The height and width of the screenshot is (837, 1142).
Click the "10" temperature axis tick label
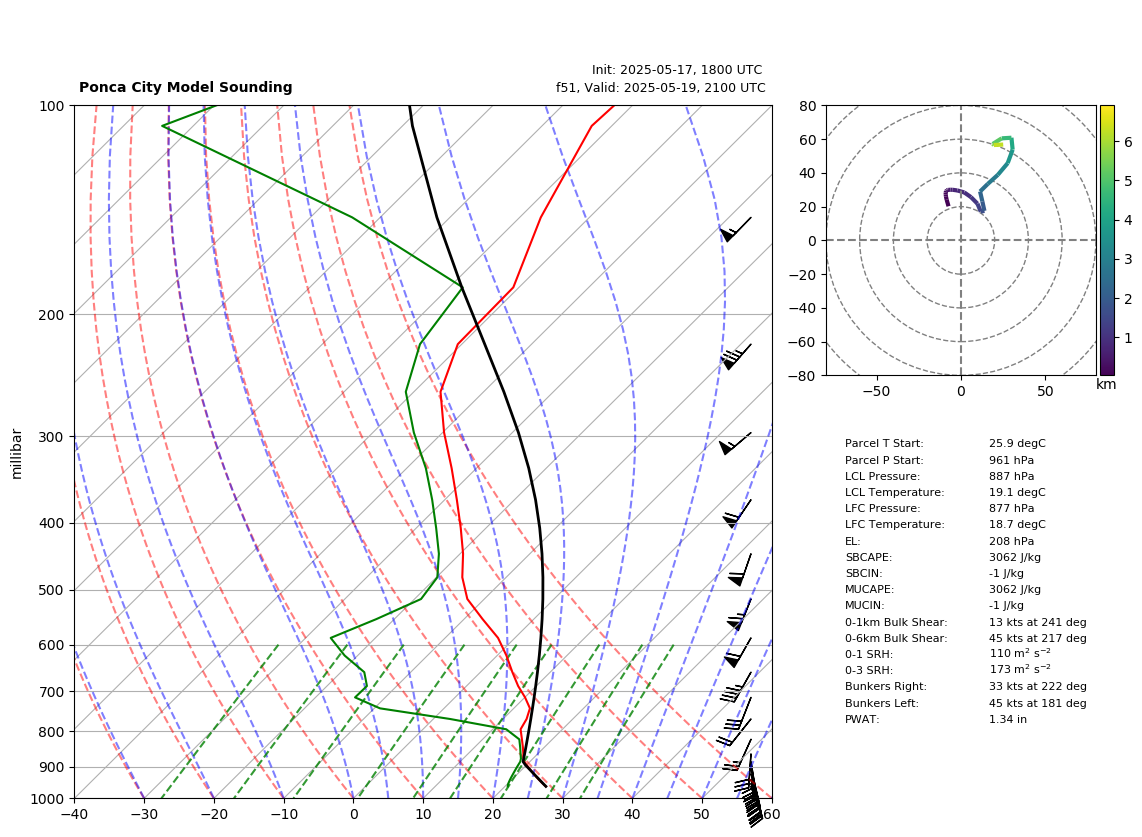click(x=423, y=814)
